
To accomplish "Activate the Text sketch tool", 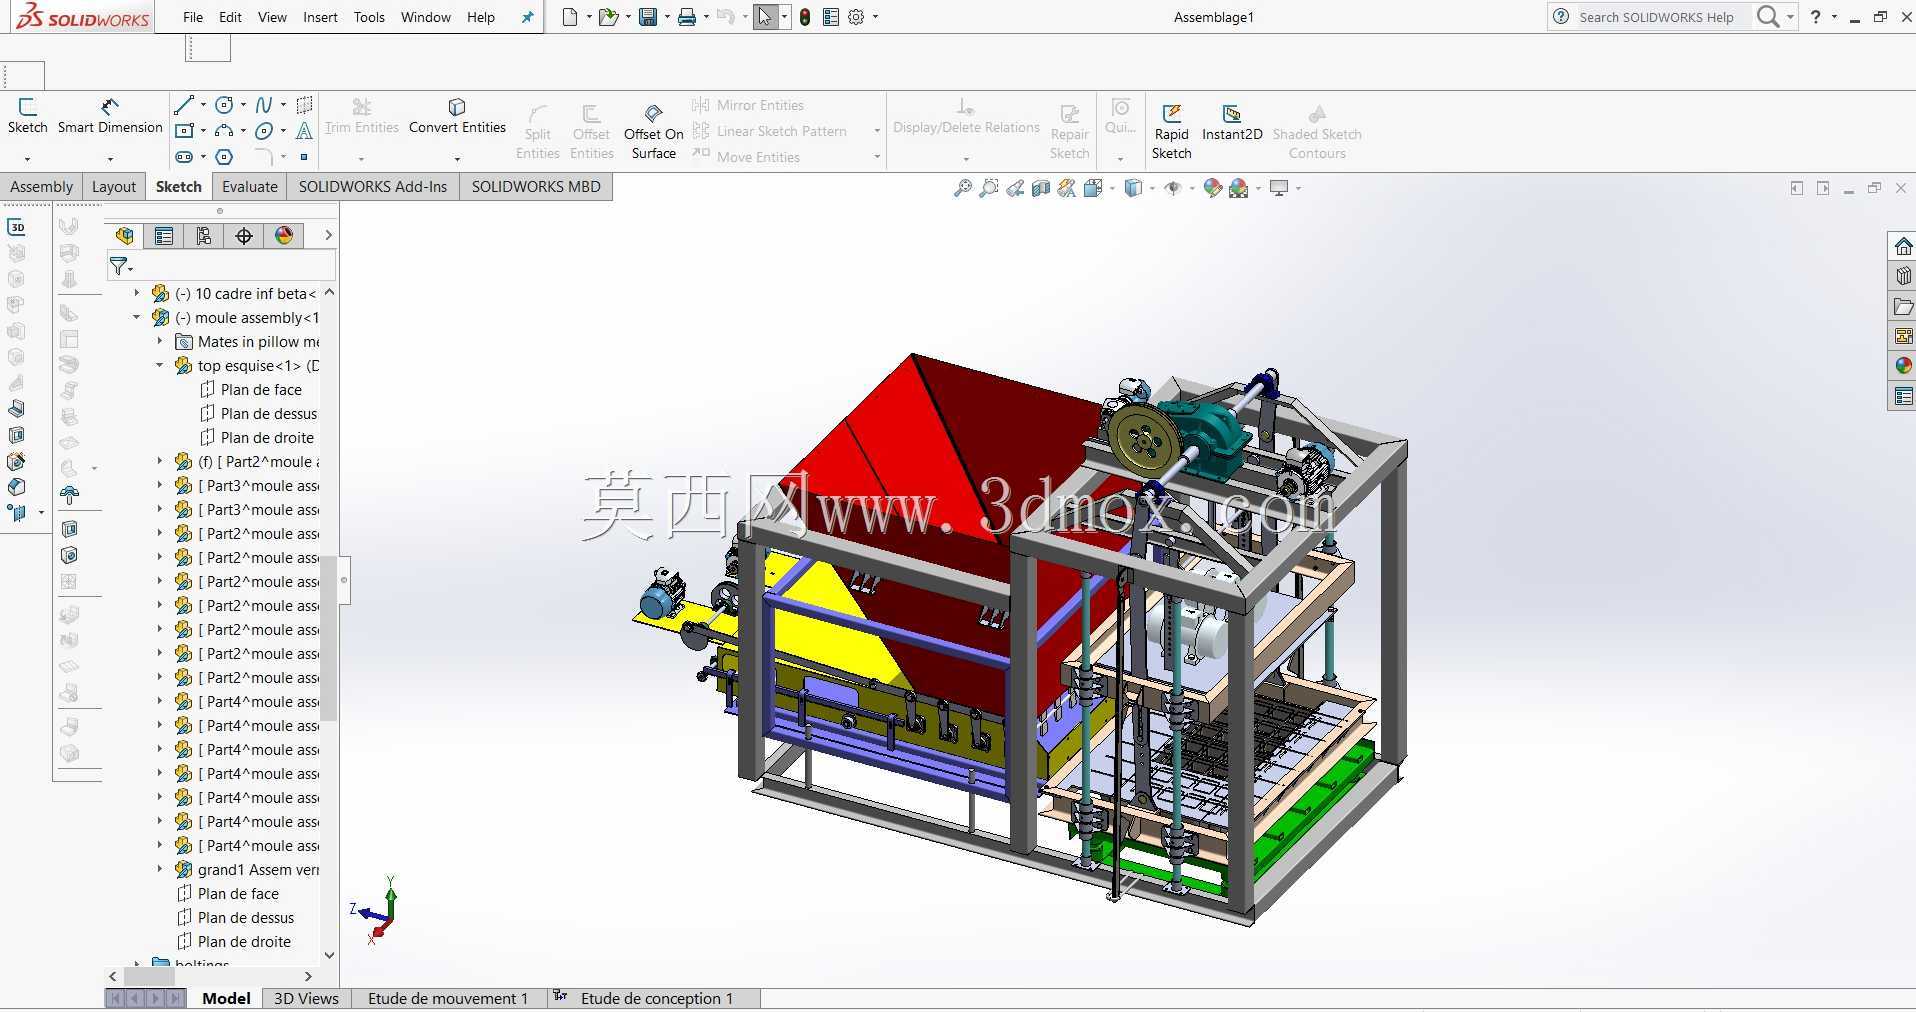I will (304, 131).
